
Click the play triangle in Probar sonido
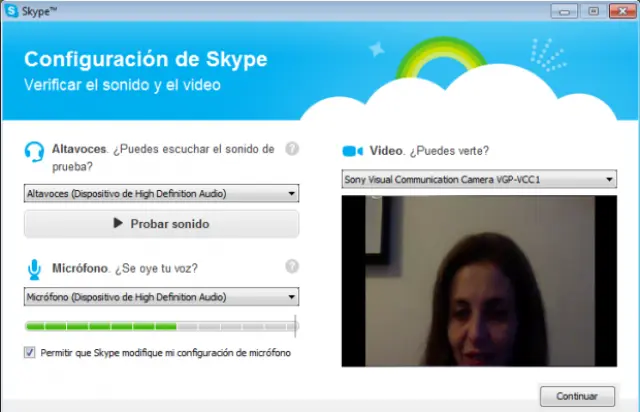pos(118,223)
